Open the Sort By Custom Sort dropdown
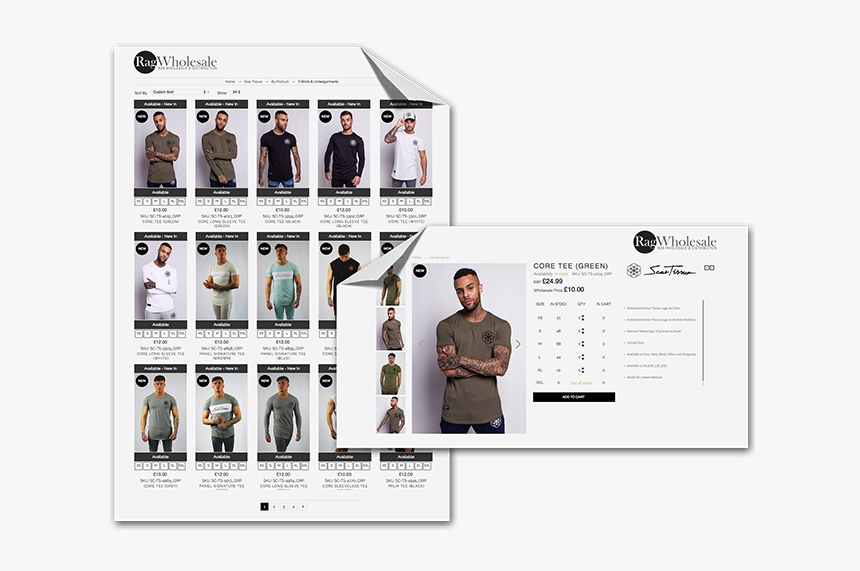Viewport: 860px width, 571px height. [180, 92]
